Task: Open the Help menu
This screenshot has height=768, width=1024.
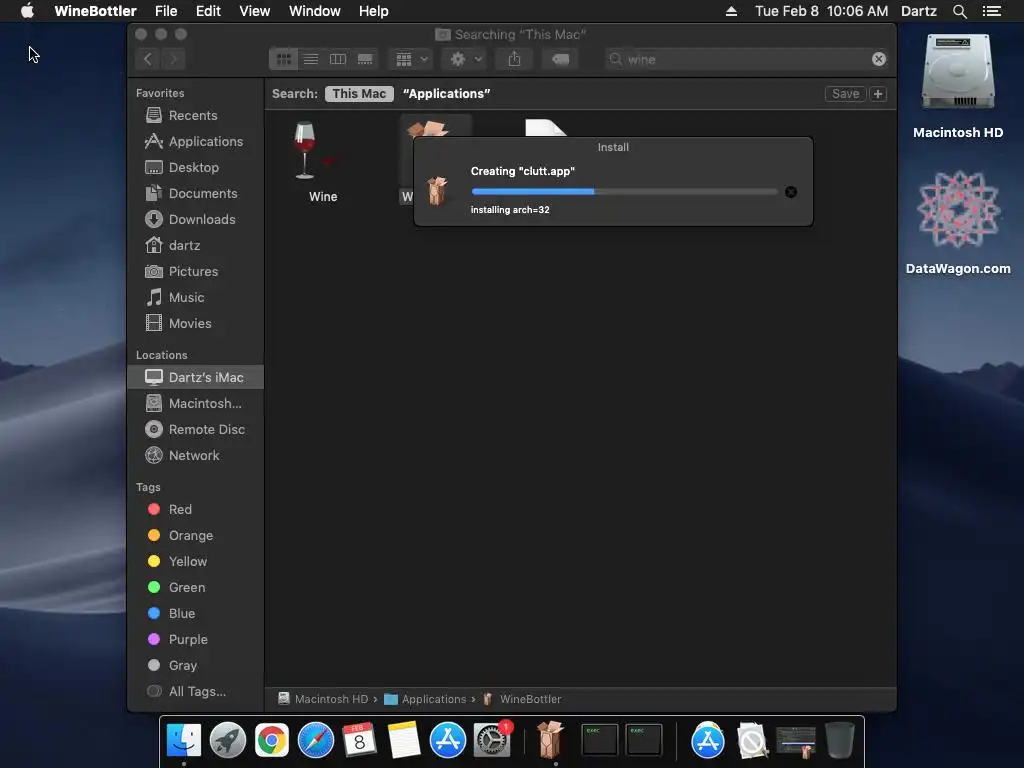Action: [374, 11]
